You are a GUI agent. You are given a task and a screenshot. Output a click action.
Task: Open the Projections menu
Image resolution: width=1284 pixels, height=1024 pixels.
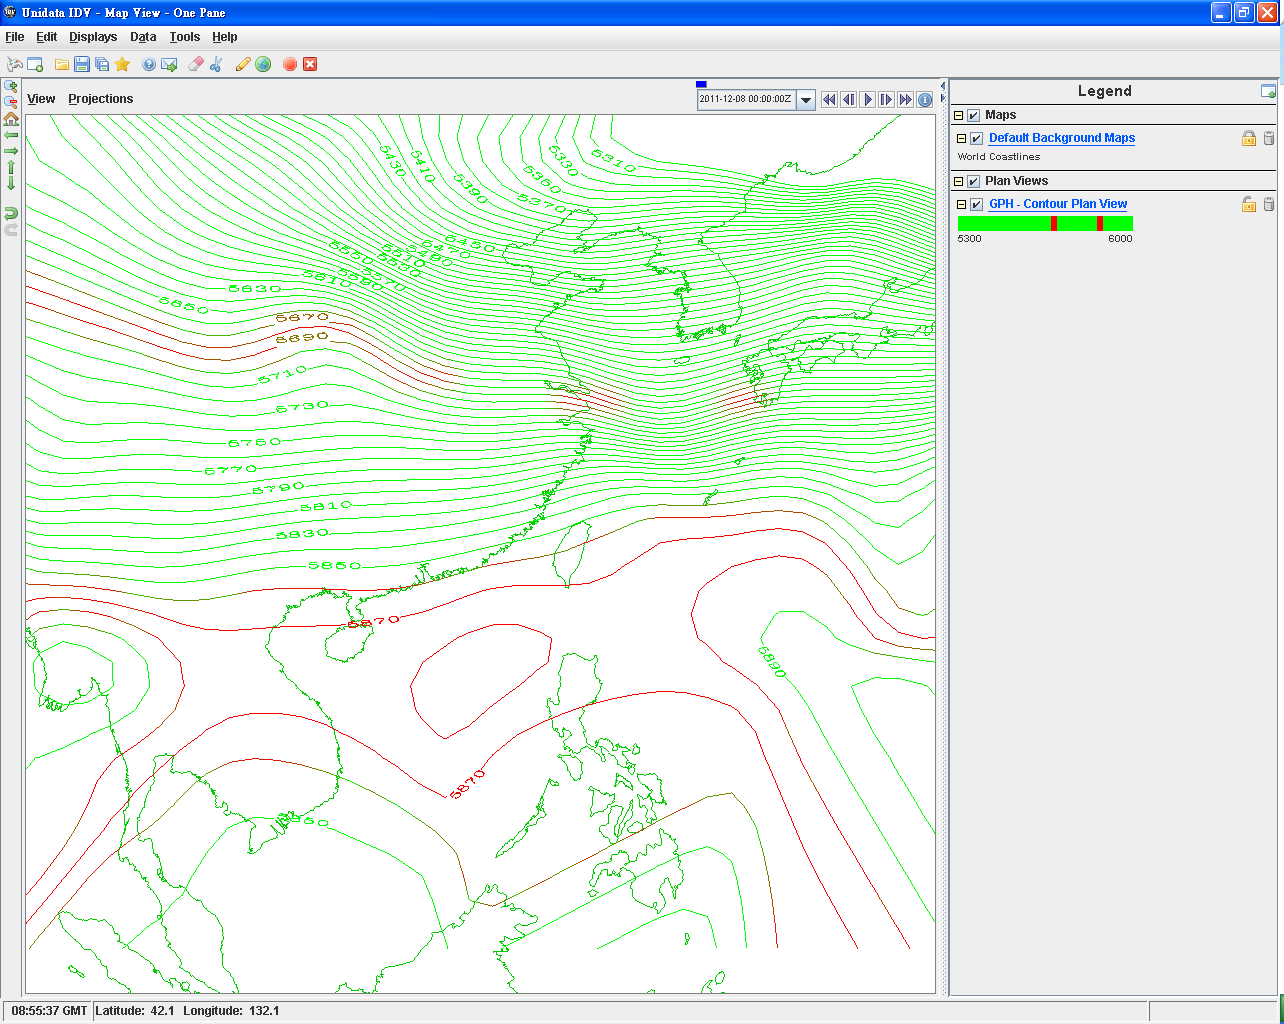click(100, 99)
